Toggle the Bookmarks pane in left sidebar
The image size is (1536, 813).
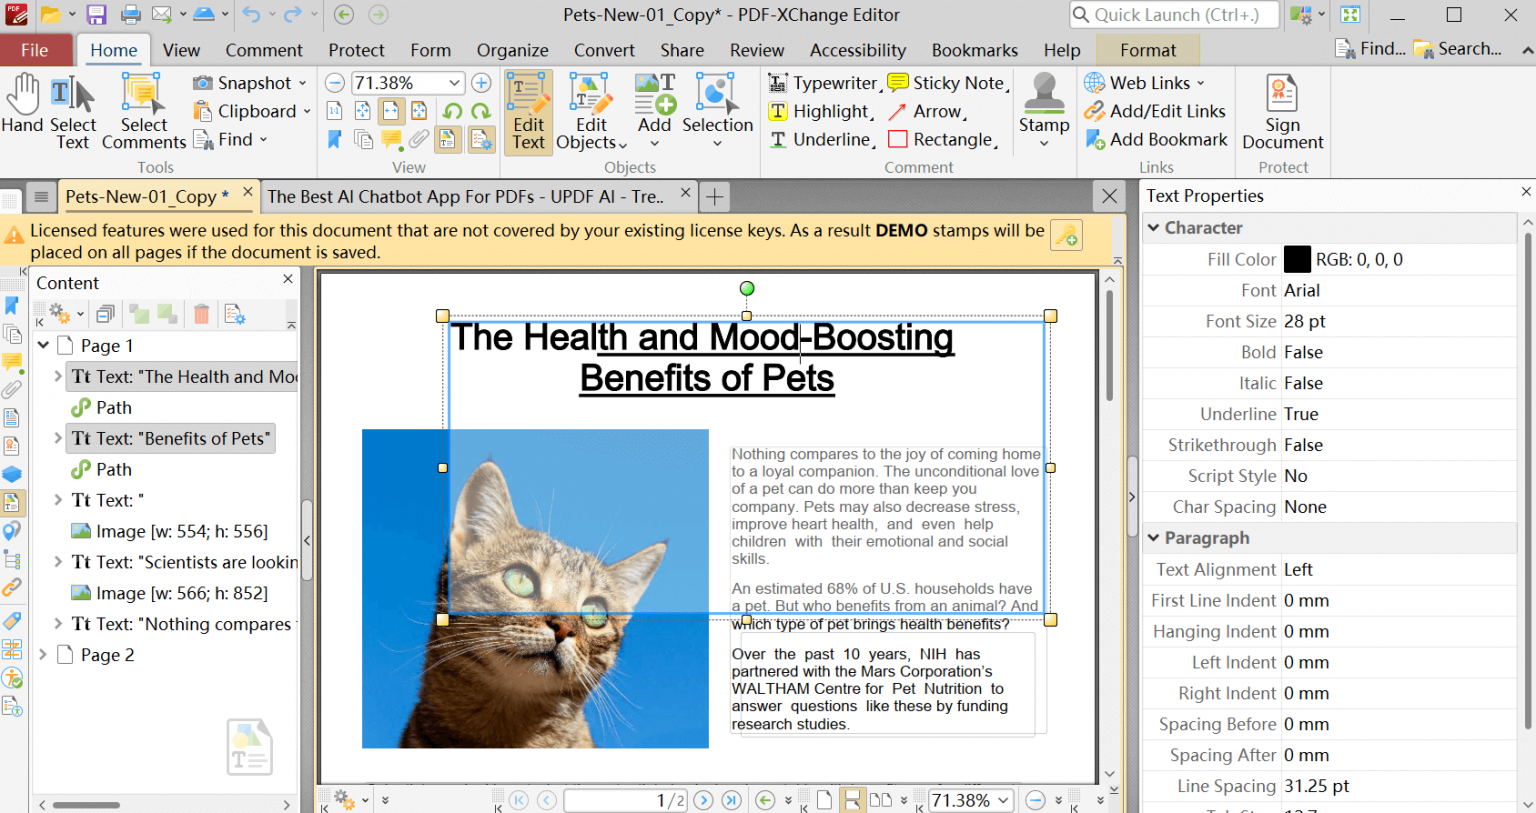coord(12,305)
